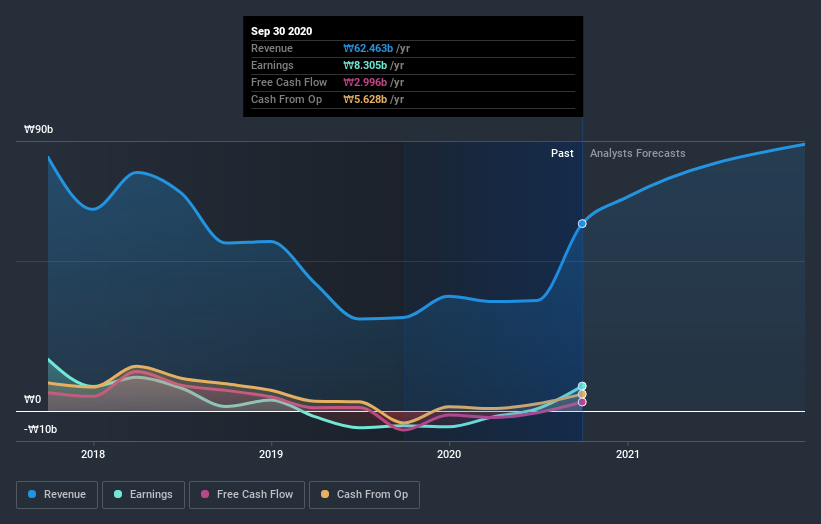
Task: Click the Cash From Op label in tooltip
Action: click(x=286, y=99)
